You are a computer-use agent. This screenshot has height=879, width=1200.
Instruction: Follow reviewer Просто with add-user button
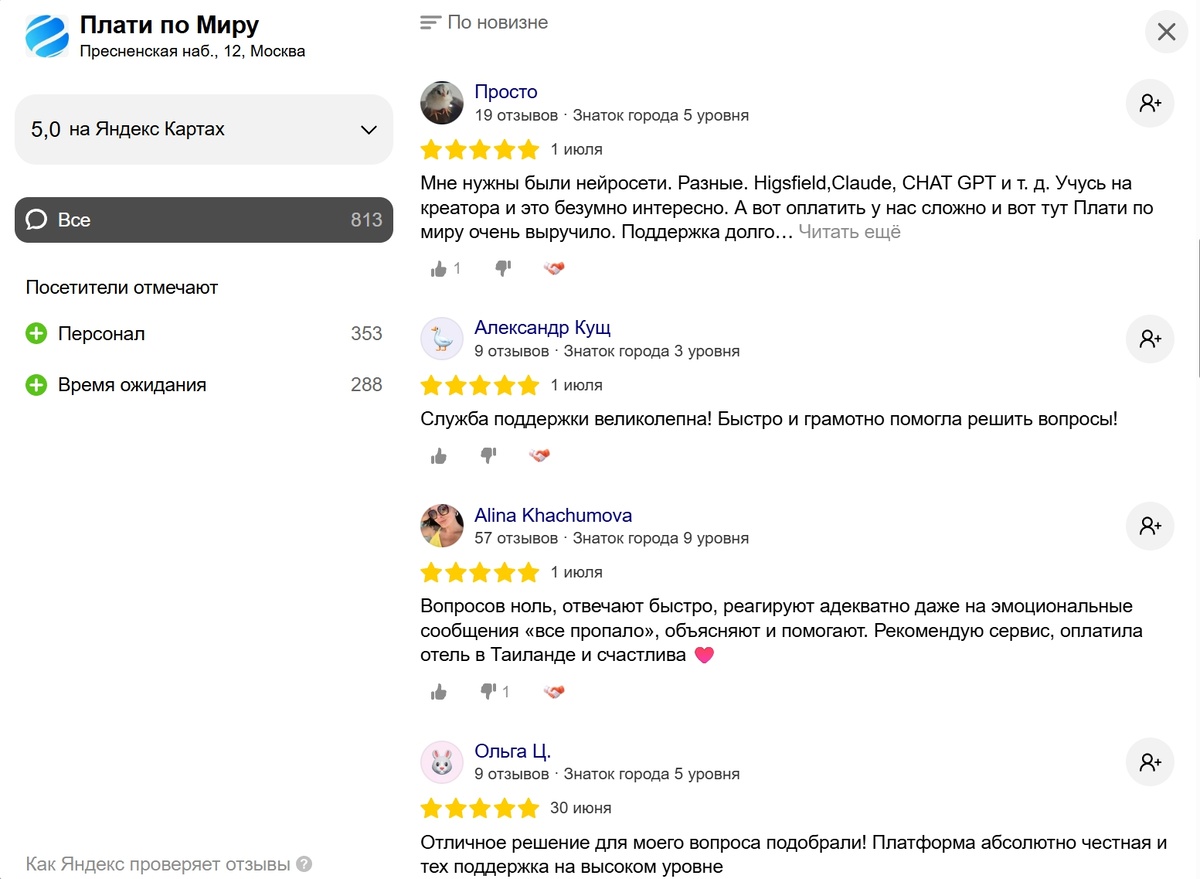click(1150, 102)
